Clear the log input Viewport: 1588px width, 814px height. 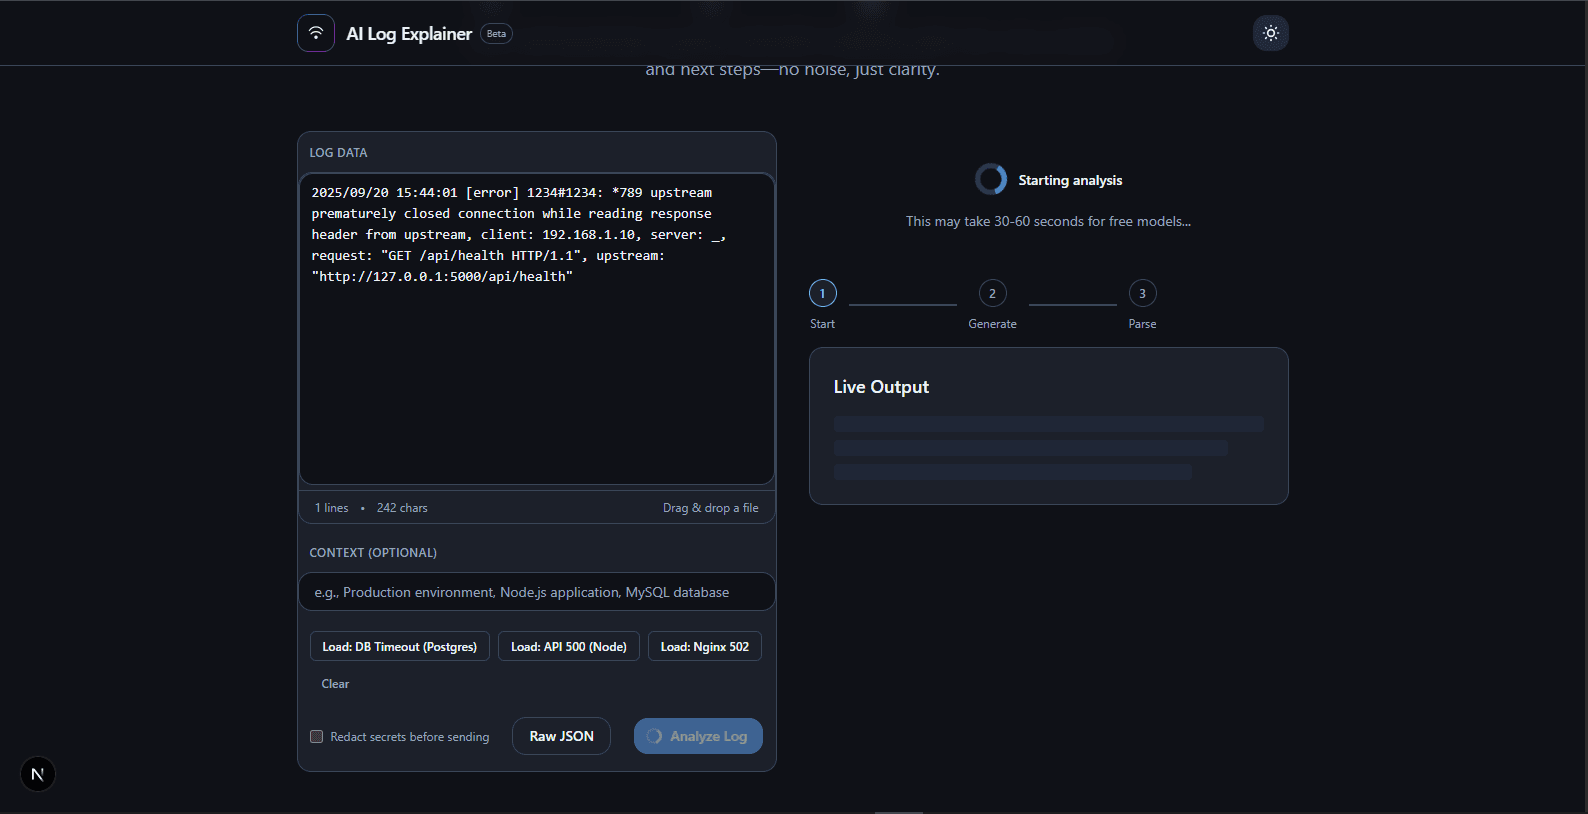click(335, 684)
